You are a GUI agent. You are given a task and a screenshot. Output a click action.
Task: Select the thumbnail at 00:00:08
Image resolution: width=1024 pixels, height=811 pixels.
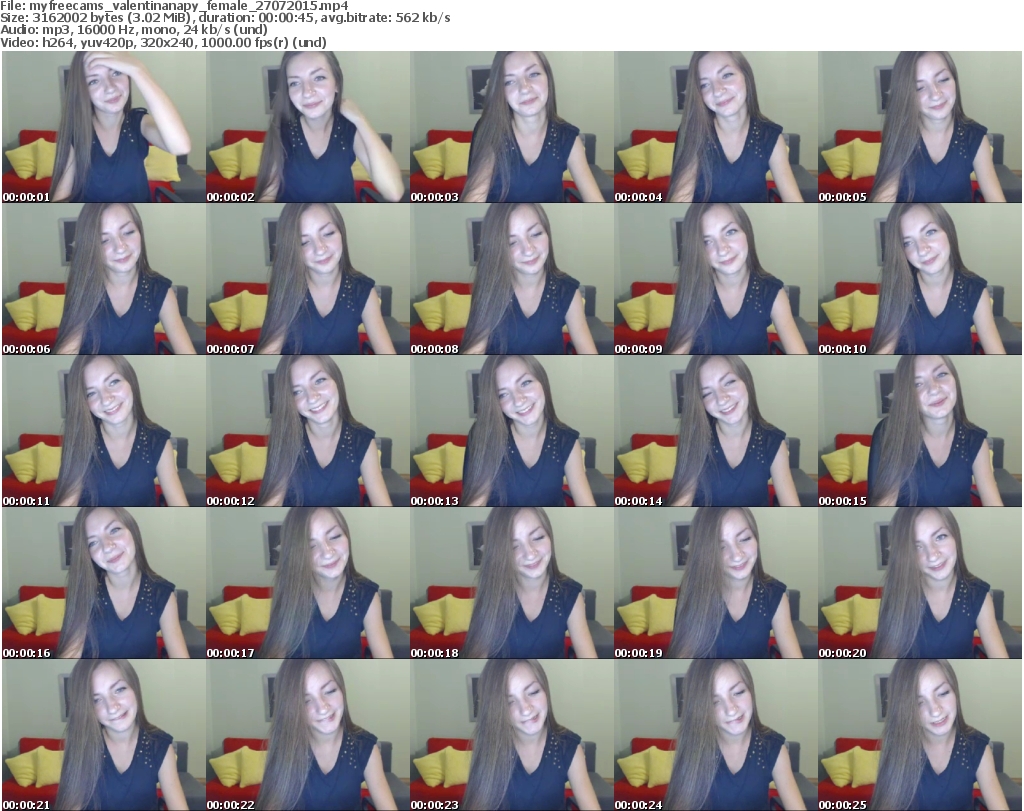(511, 279)
